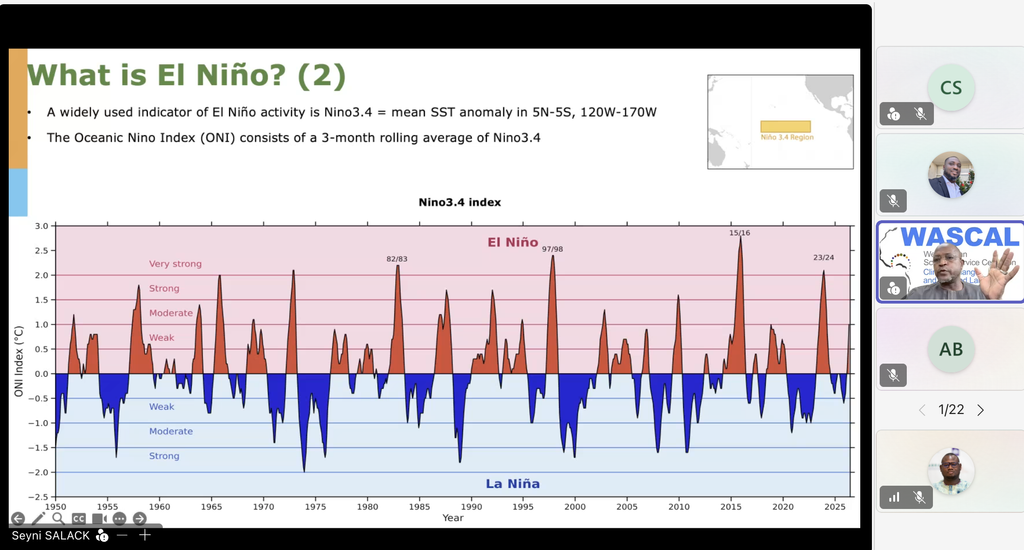The width and height of the screenshot is (1024, 550).
Task: Go to previous slide using back arrow
Action: [18, 519]
